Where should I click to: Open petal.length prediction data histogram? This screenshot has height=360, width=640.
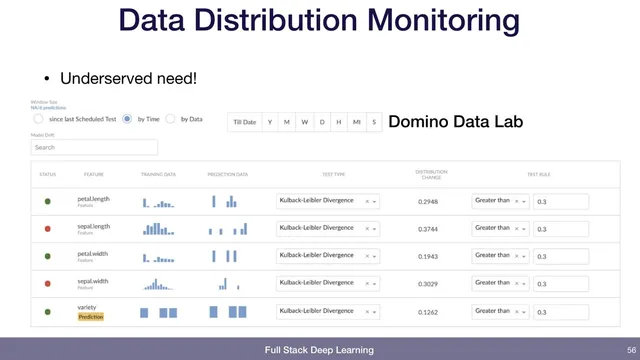pyautogui.click(x=224, y=201)
